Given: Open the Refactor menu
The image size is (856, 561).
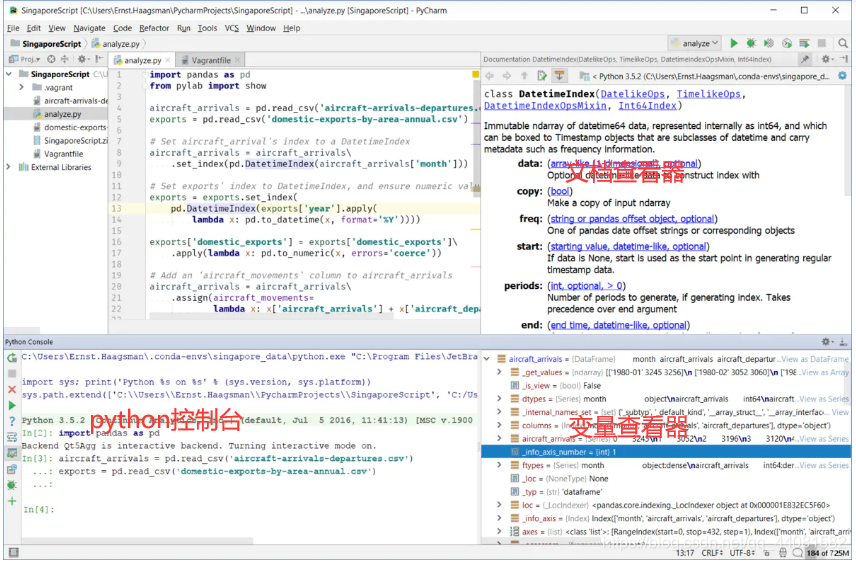Looking at the screenshot, I should point(154,28).
